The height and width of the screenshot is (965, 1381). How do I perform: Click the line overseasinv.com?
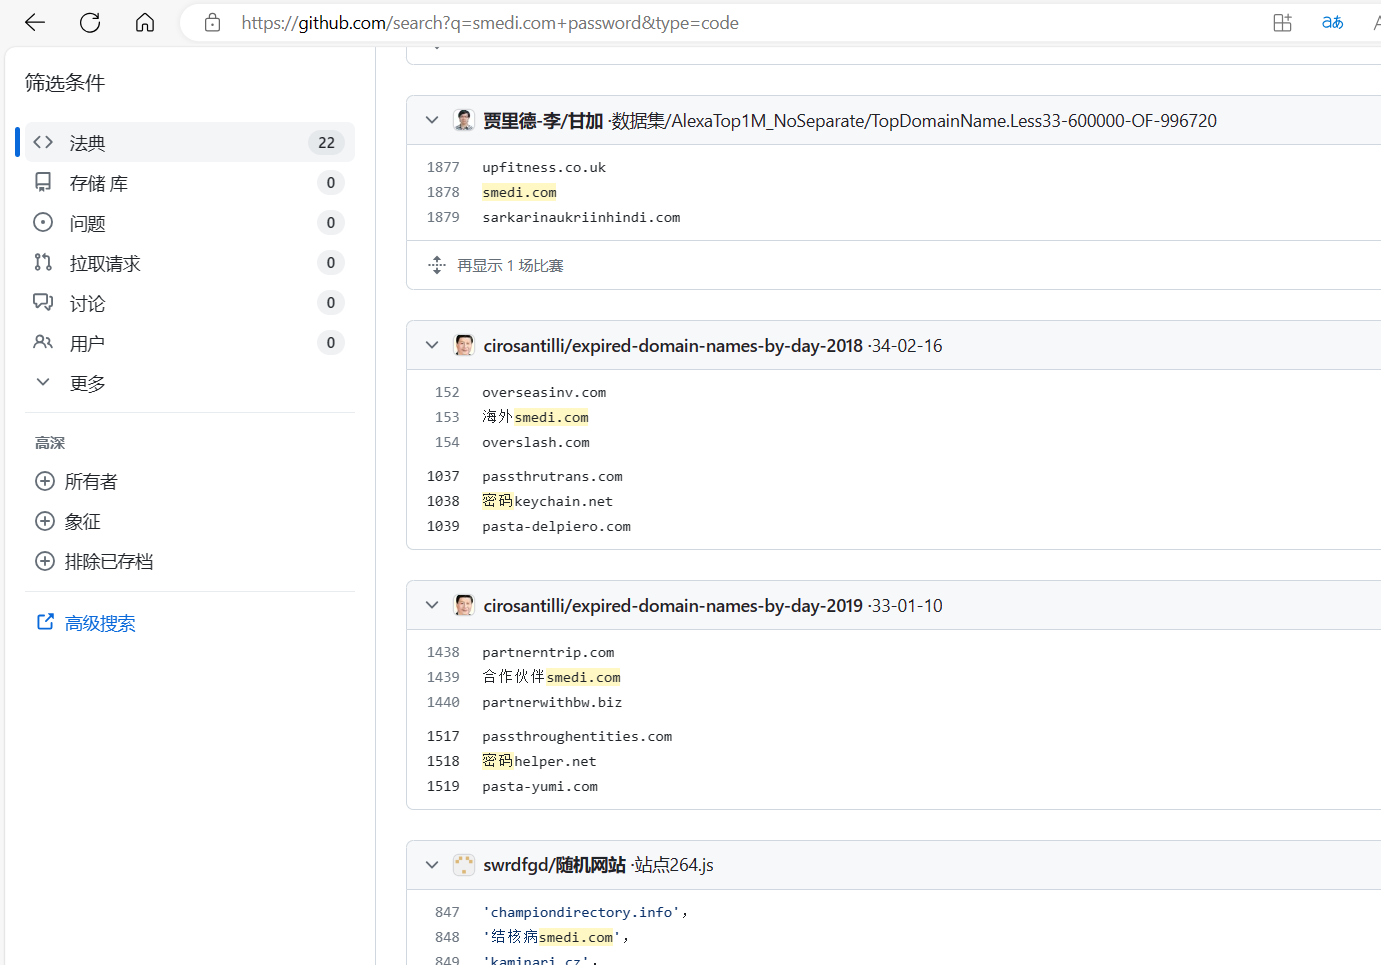[x=544, y=392]
